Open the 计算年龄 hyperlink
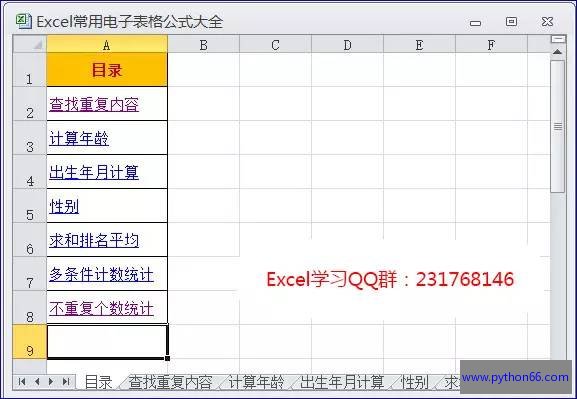The height and width of the screenshot is (399, 577). tap(79, 139)
